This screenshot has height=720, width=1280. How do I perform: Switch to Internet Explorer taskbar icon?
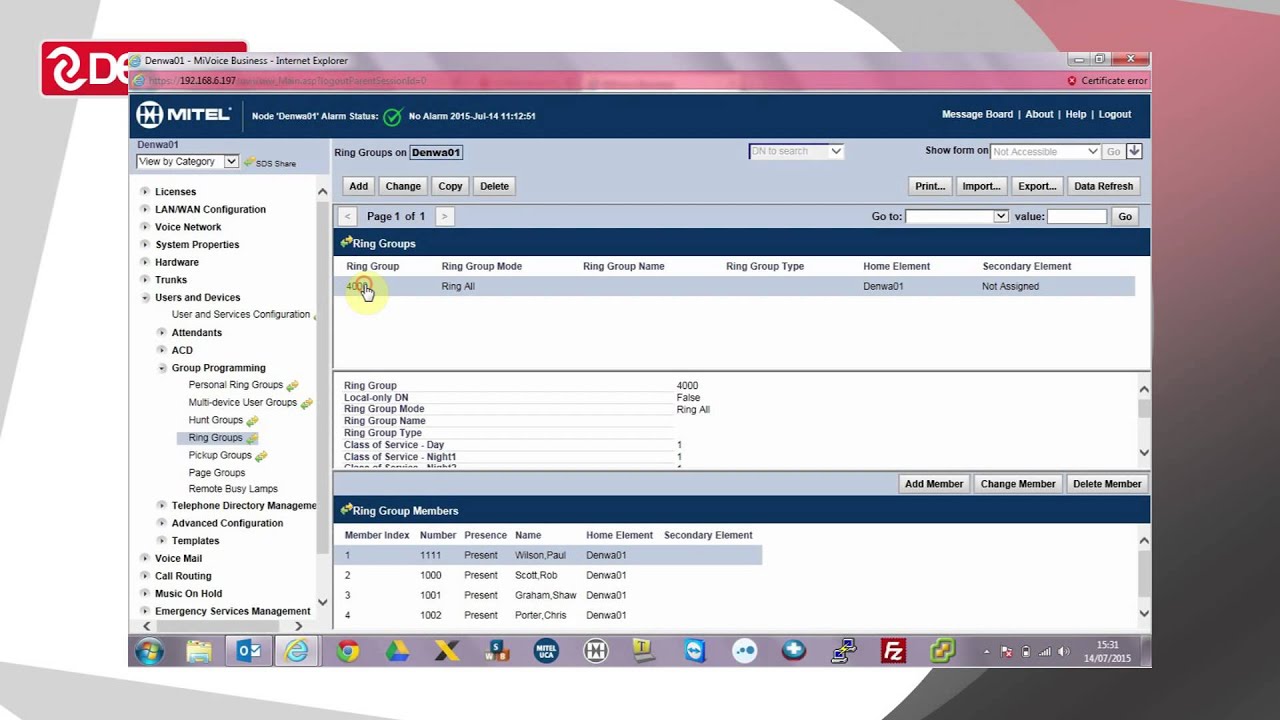297,652
